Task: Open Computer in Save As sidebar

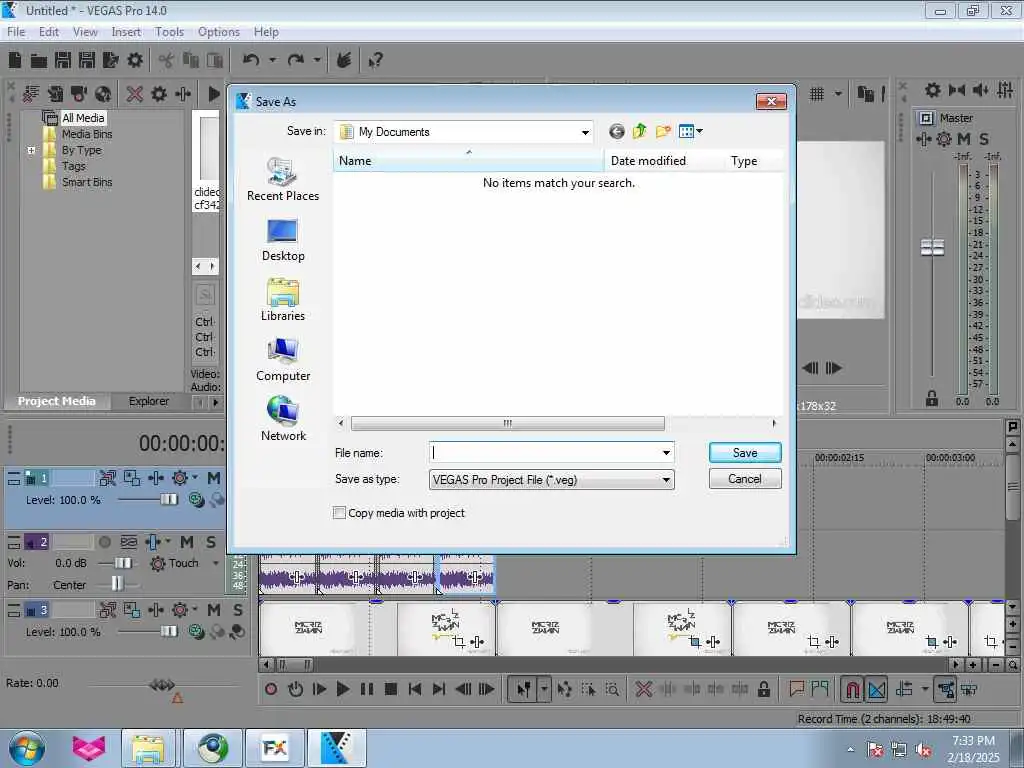Action: coord(283,360)
